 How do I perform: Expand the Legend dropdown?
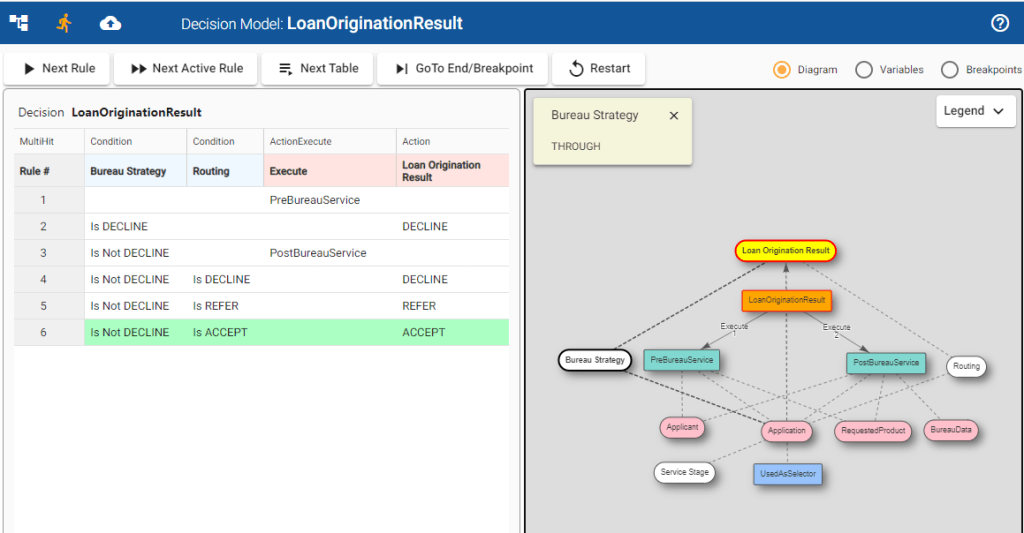[974, 111]
